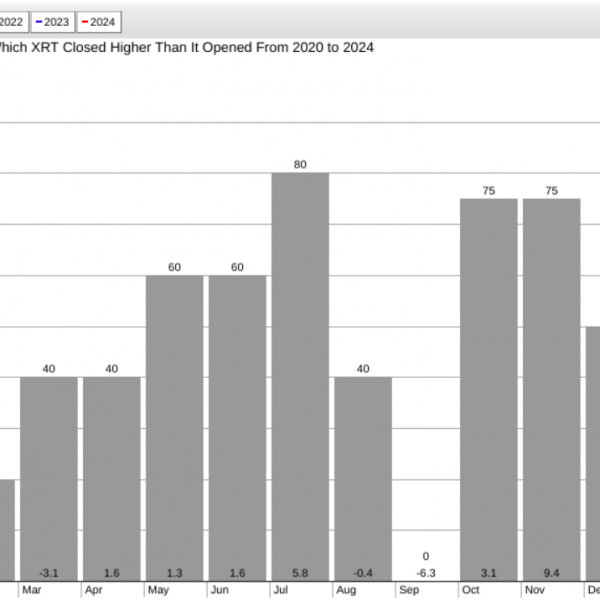Click the Oct axis label
600x600 pixels.
coord(471,590)
